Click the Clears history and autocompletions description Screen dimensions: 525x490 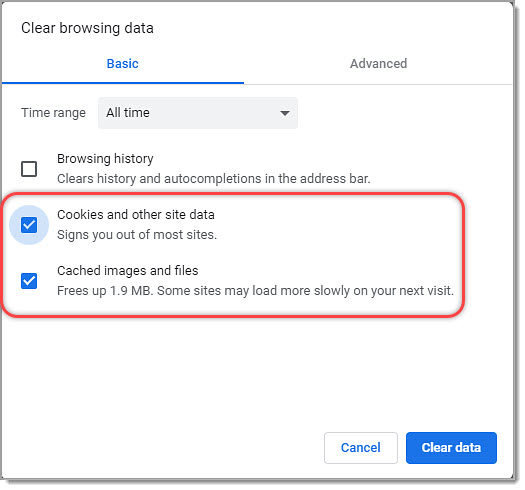point(214,179)
